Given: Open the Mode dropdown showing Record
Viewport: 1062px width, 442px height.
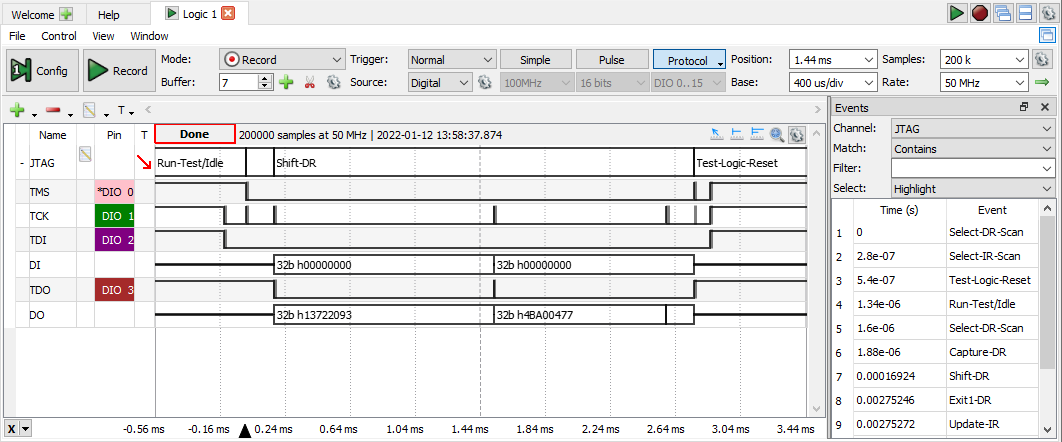Looking at the screenshot, I should (x=282, y=59).
